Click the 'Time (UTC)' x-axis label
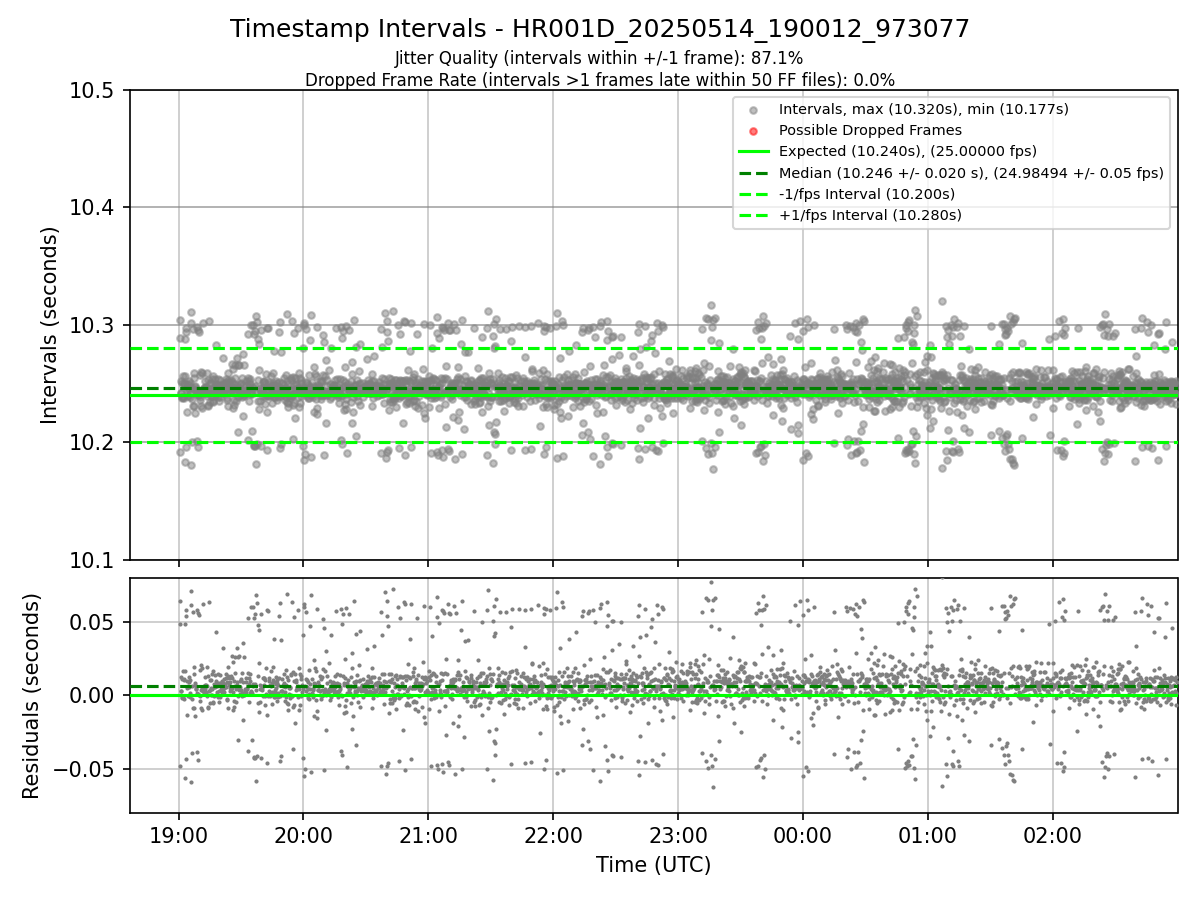The width and height of the screenshot is (1200, 900). (653, 865)
